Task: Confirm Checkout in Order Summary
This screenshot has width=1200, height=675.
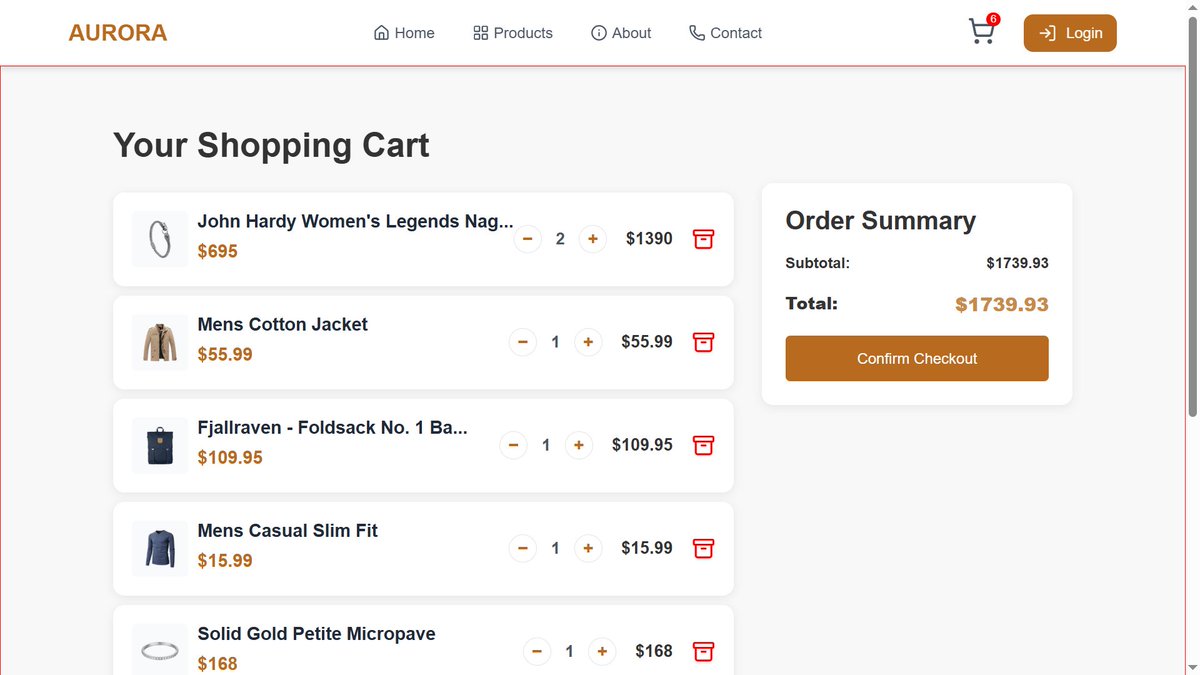Action: 917,359
